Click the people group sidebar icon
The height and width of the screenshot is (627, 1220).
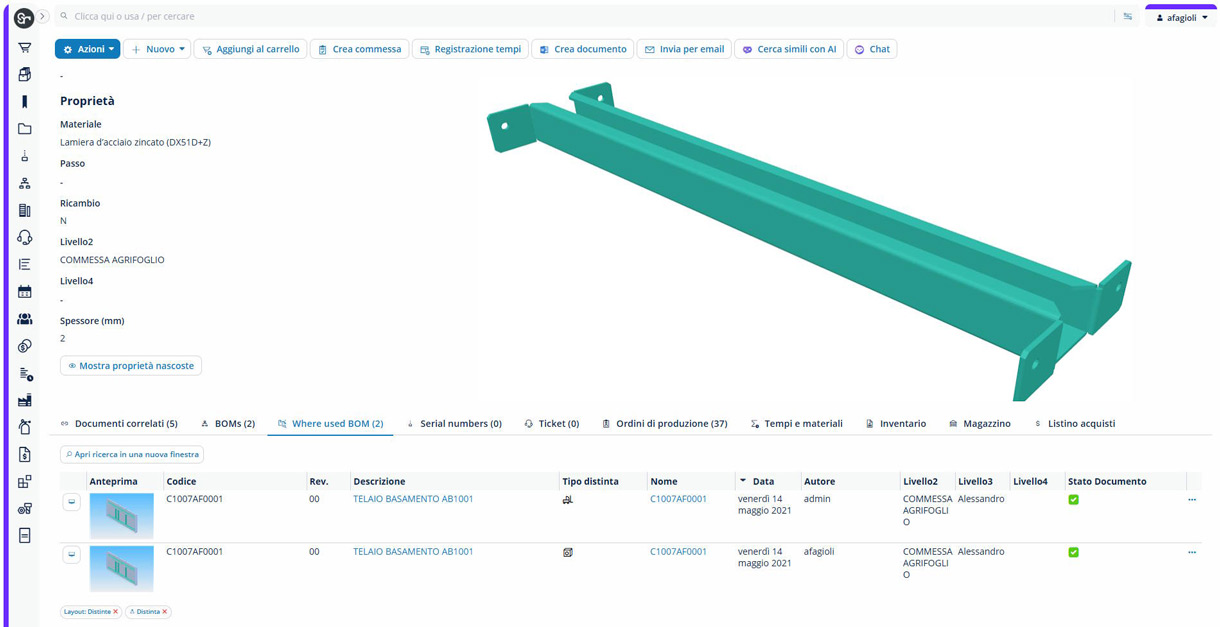25,319
